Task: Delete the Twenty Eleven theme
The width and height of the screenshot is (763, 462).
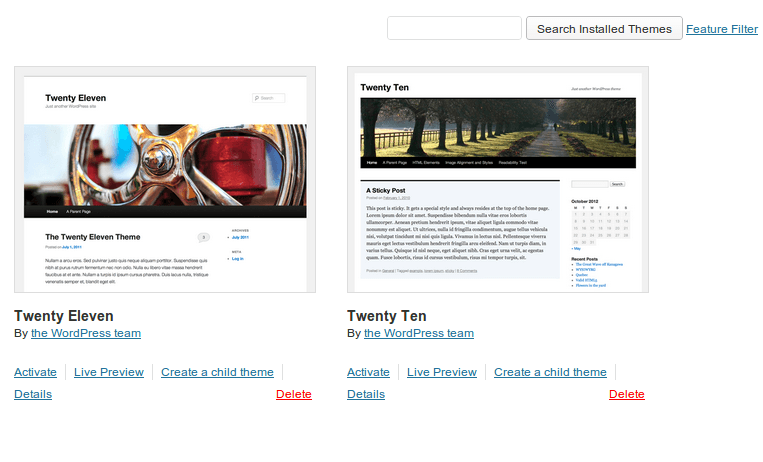Action: click(294, 394)
